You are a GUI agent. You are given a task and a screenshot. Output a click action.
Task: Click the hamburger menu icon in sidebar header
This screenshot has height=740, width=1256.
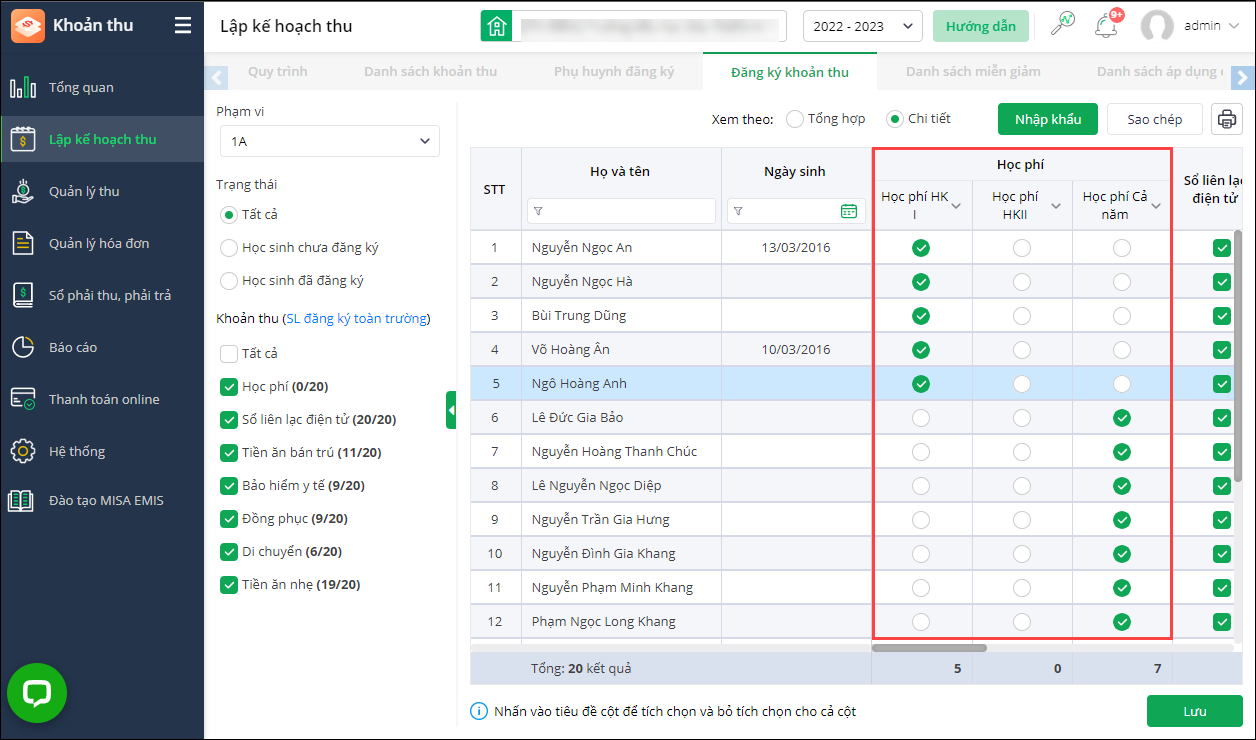point(182,26)
